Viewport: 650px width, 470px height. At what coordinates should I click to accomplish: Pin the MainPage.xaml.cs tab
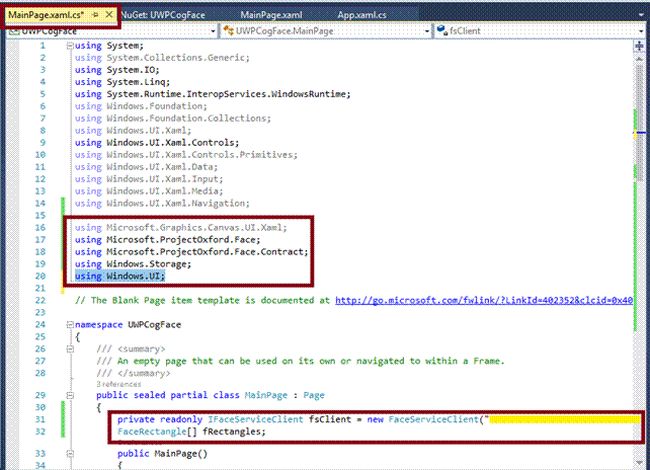pyautogui.click(x=95, y=15)
